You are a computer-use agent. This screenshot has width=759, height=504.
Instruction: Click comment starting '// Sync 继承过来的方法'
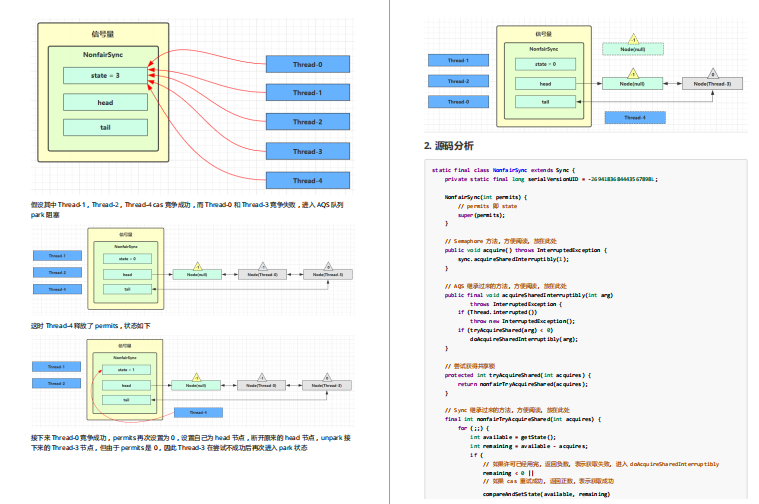point(507,410)
